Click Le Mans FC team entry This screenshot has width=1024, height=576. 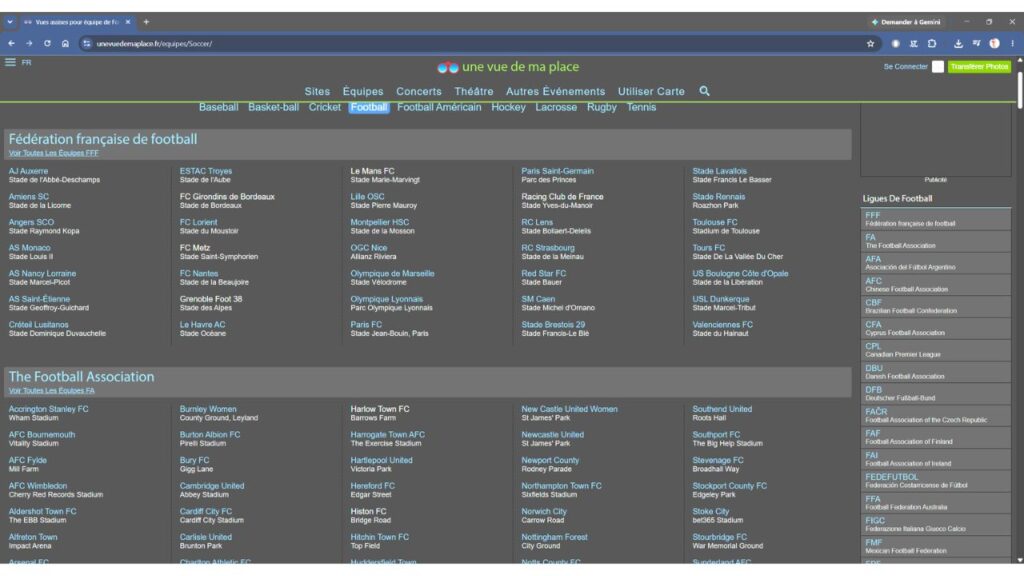[372, 171]
